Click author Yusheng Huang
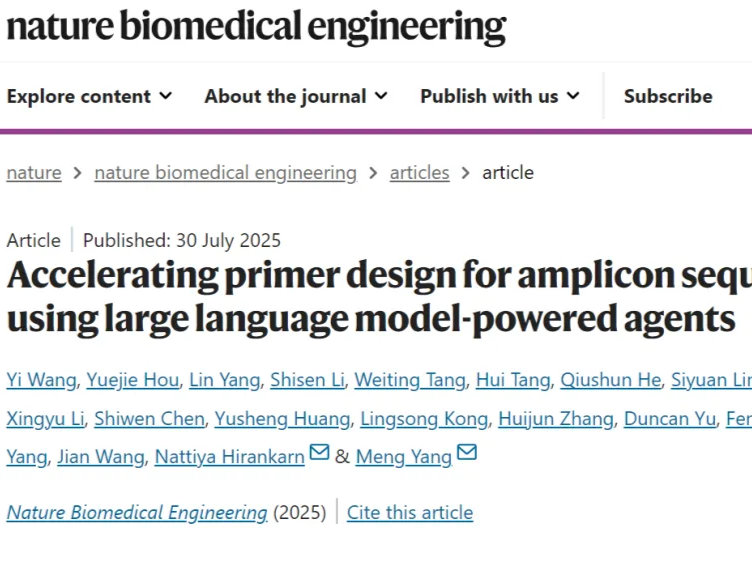This screenshot has width=752, height=565. tap(282, 419)
